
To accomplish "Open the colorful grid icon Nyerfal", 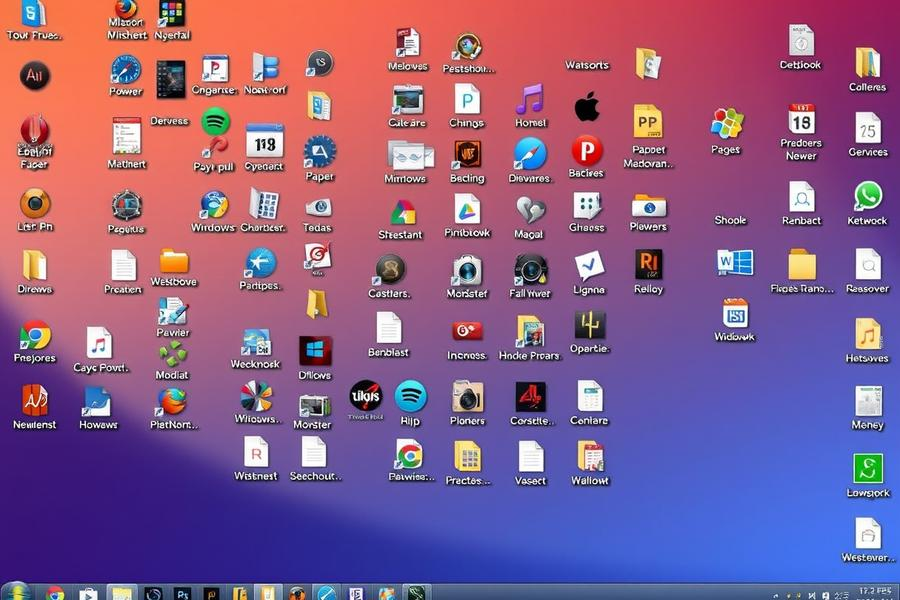I will 171,13.
